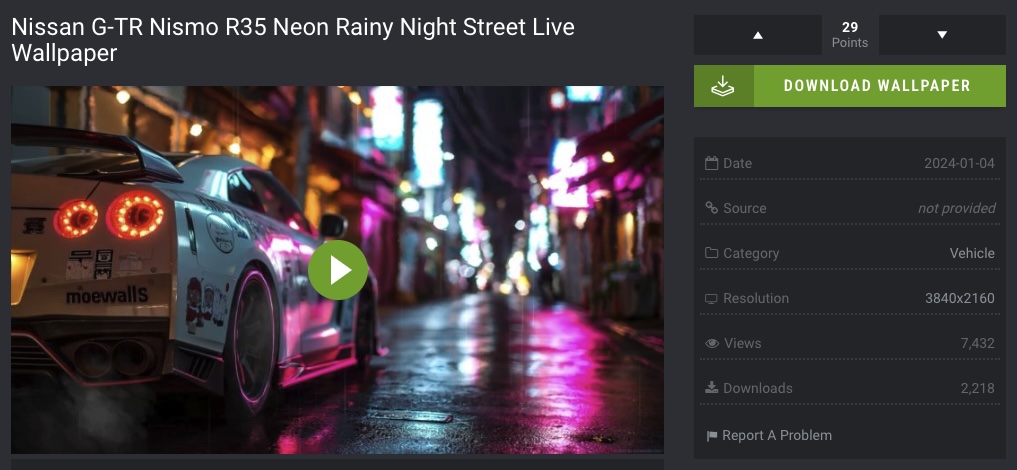Click the 29 Points score display

[850, 35]
